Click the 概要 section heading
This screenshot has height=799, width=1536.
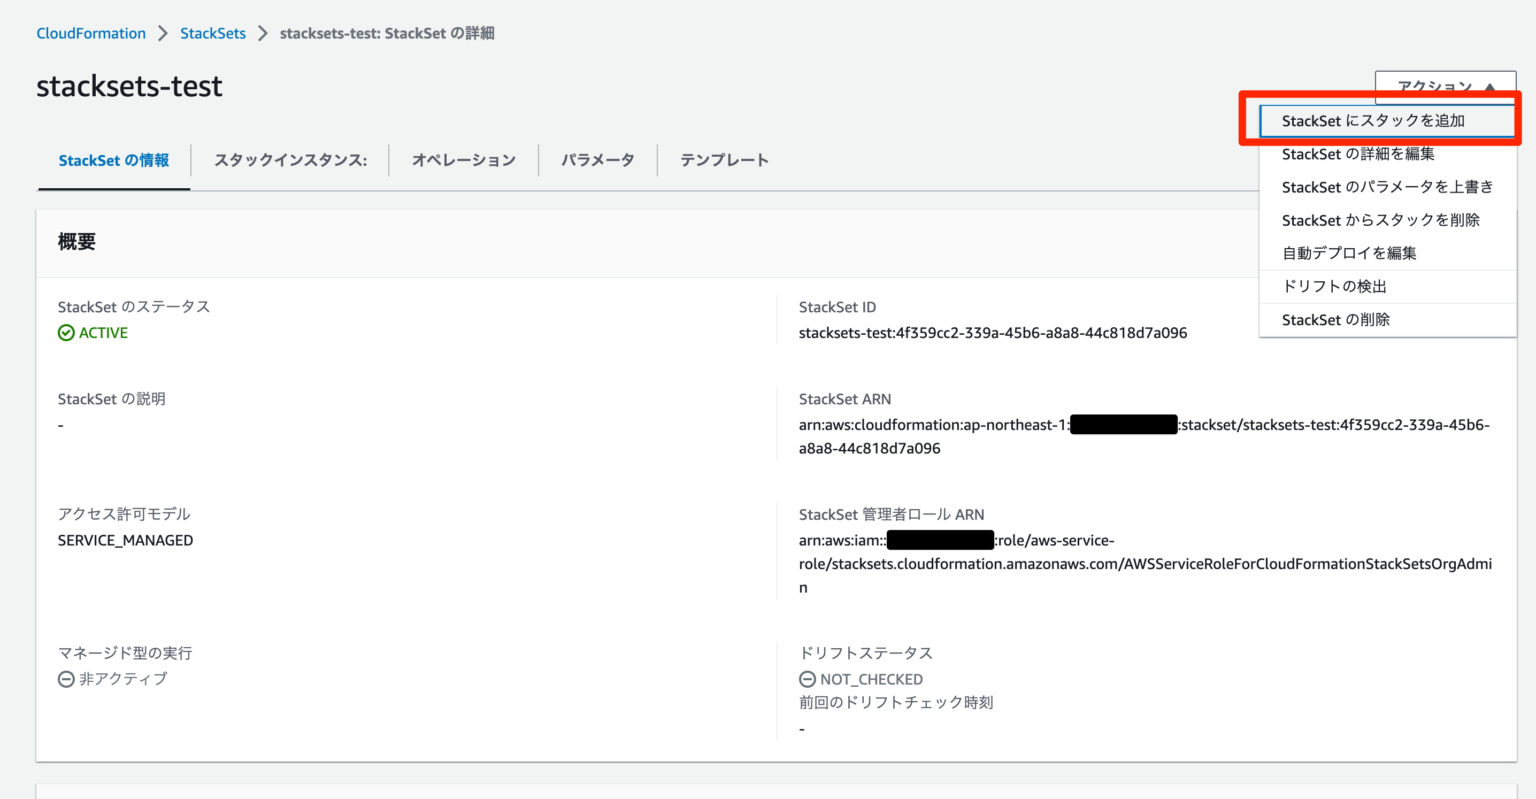pyautogui.click(x=76, y=242)
